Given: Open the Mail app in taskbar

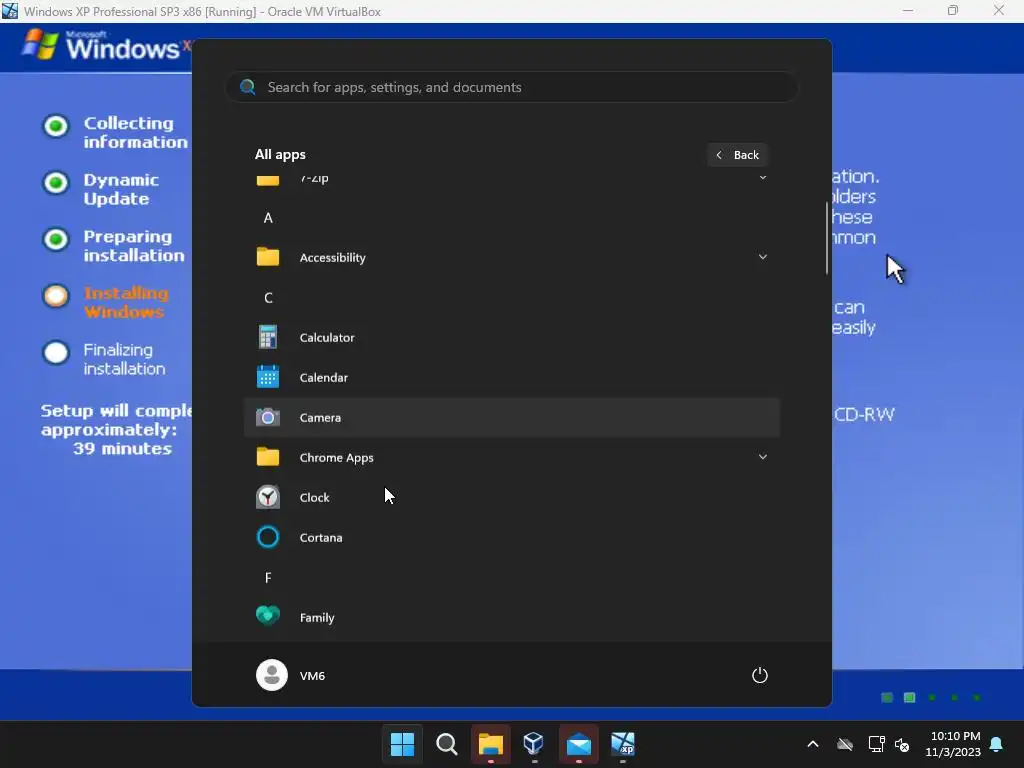Looking at the screenshot, I should click(579, 744).
